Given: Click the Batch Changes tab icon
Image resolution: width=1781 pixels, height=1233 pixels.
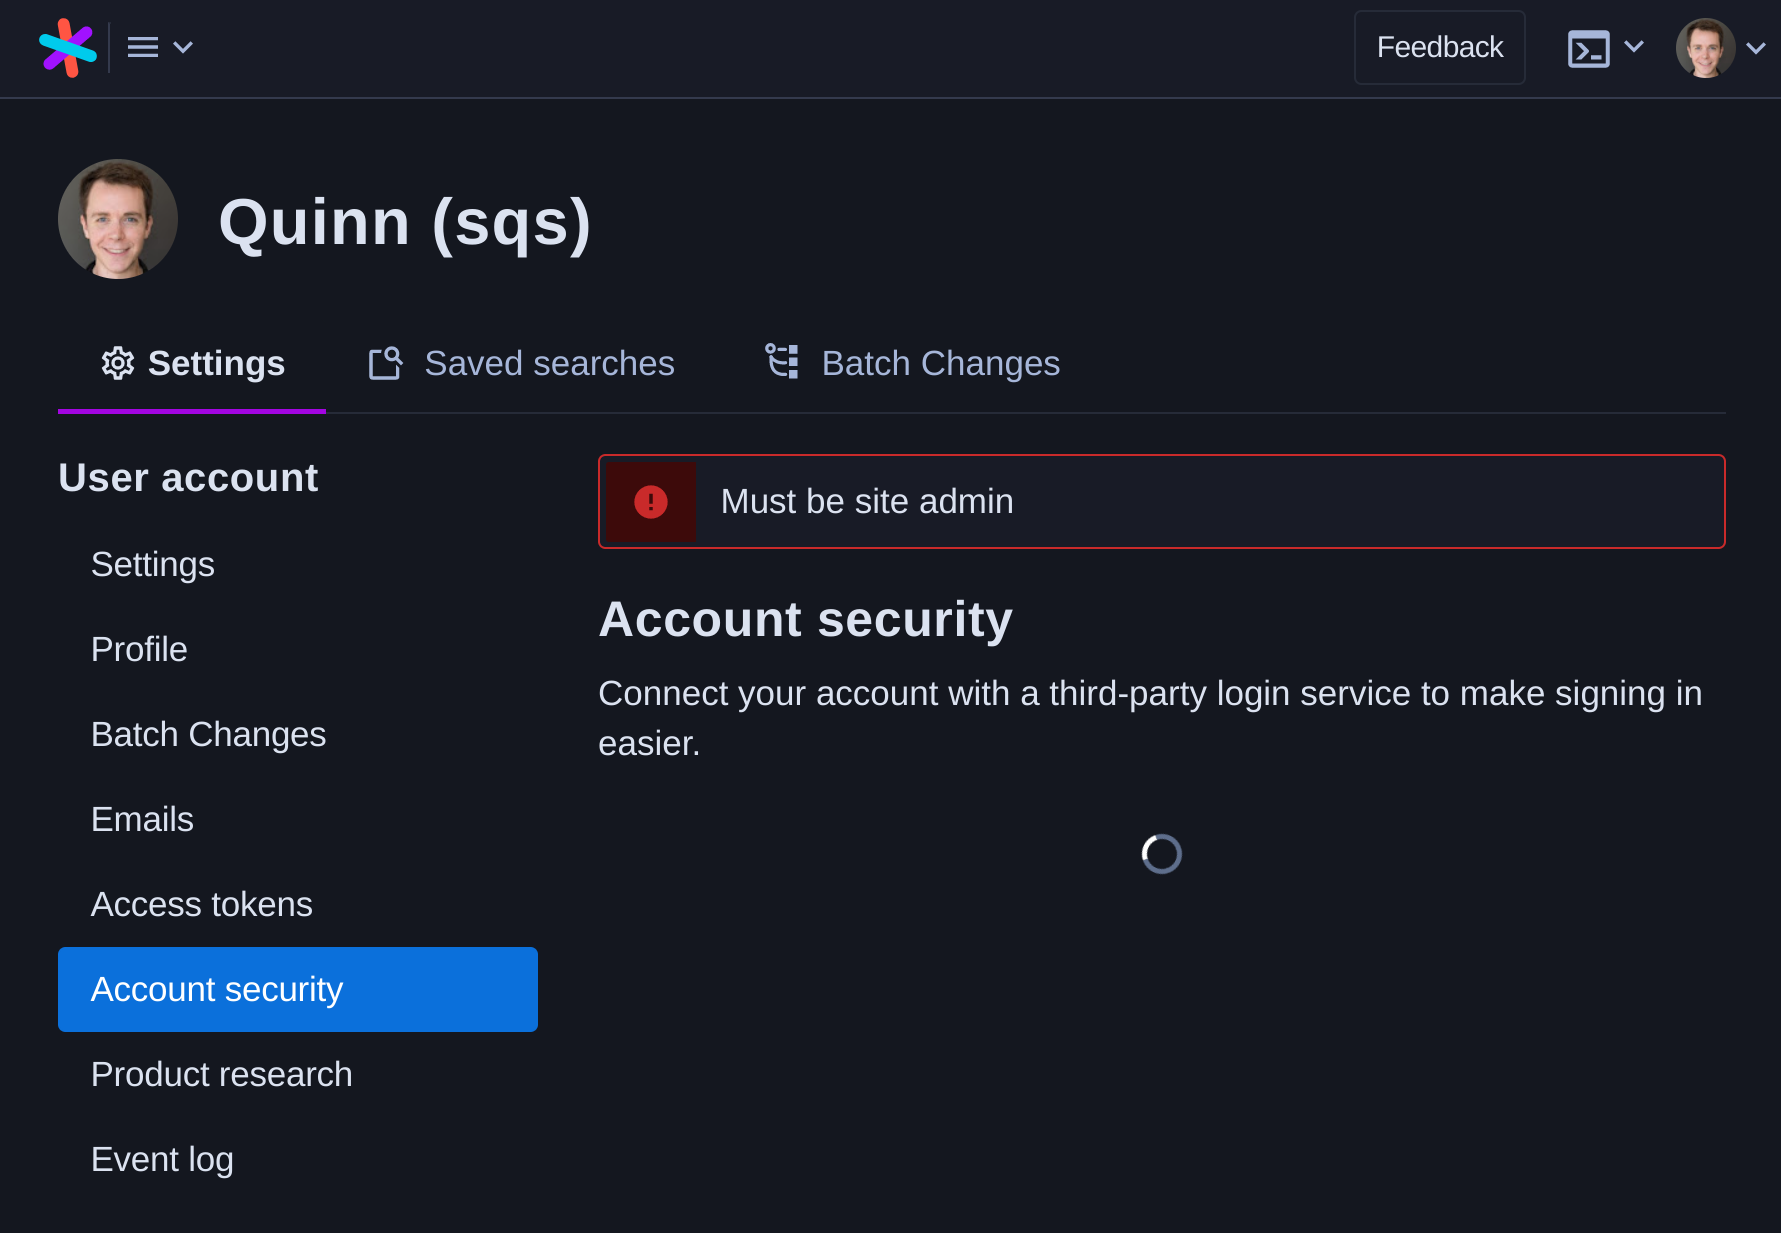Looking at the screenshot, I should pyautogui.click(x=782, y=362).
